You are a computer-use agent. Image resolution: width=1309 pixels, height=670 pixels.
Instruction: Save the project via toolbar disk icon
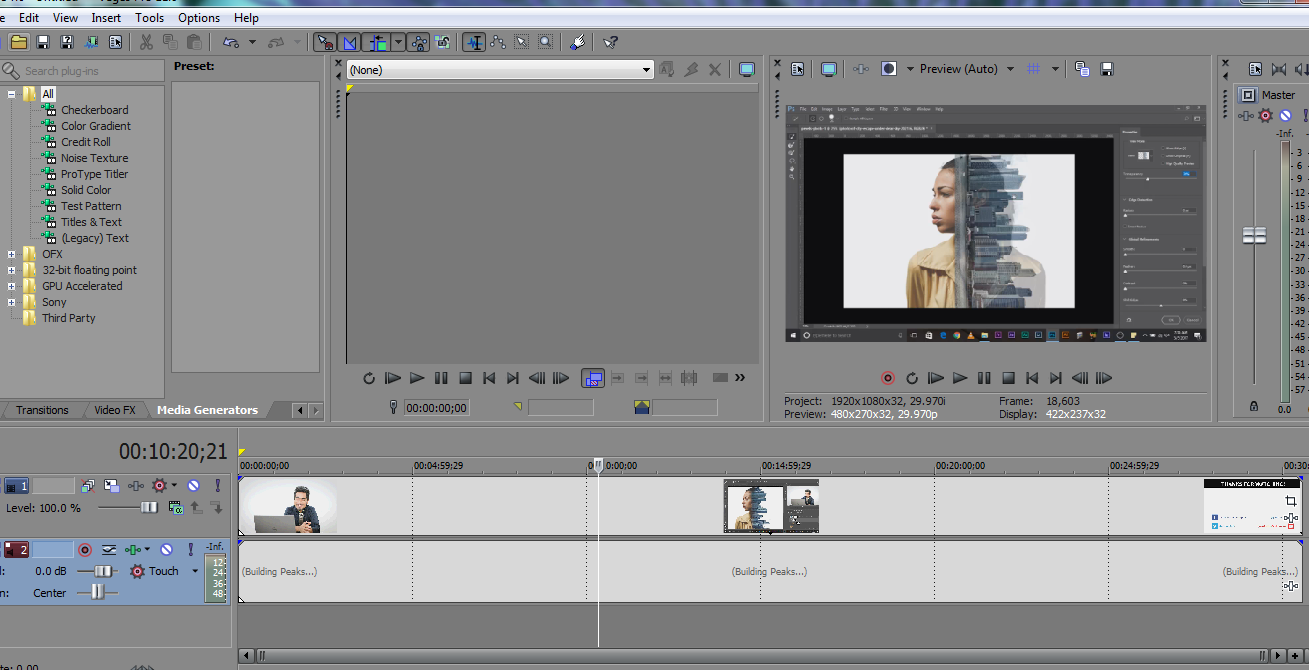43,42
